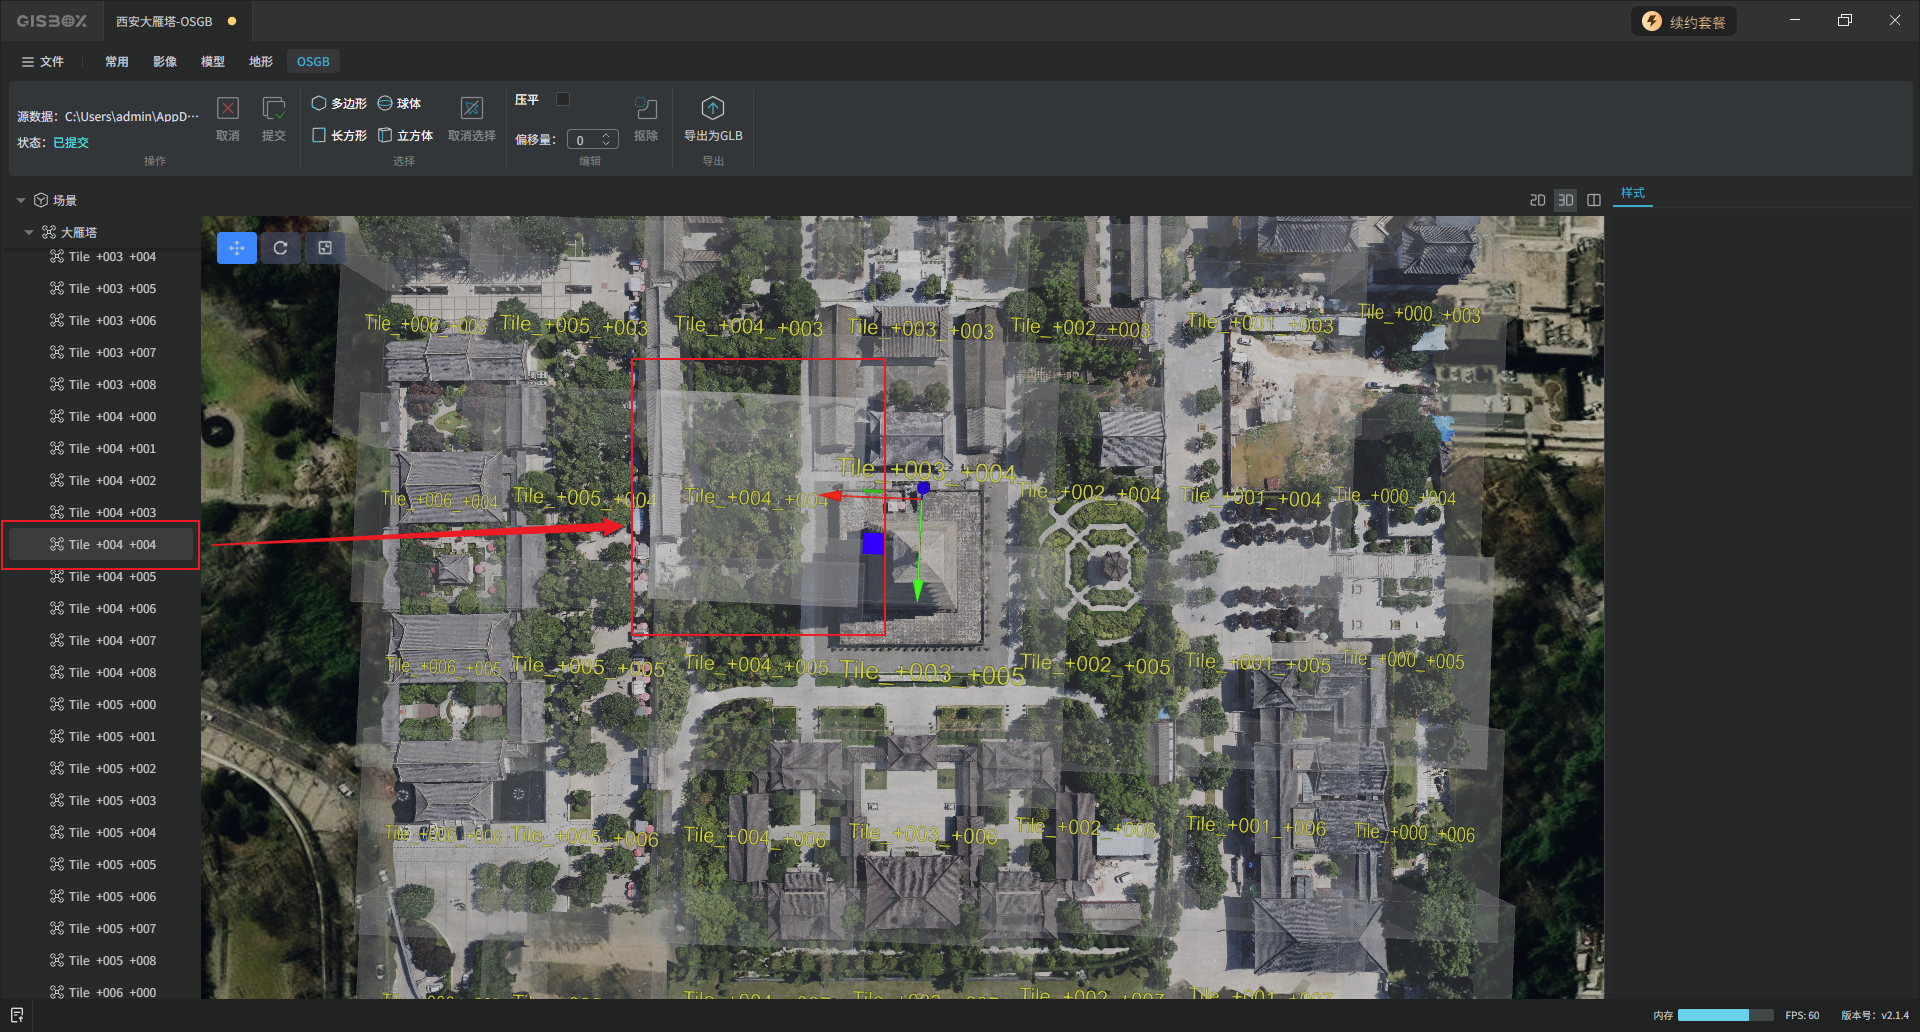The height and width of the screenshot is (1032, 1920).
Task: Click the 抠除 cutout icon
Action: (646, 109)
